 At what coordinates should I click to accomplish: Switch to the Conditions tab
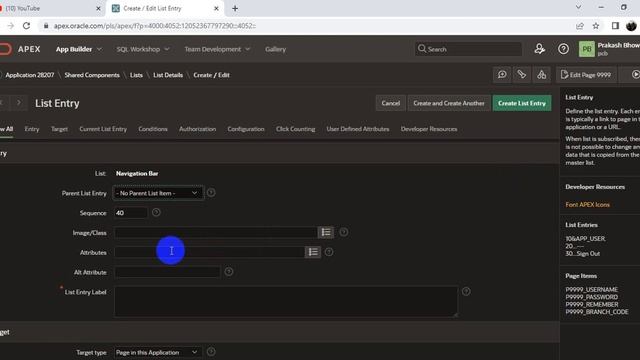153,129
